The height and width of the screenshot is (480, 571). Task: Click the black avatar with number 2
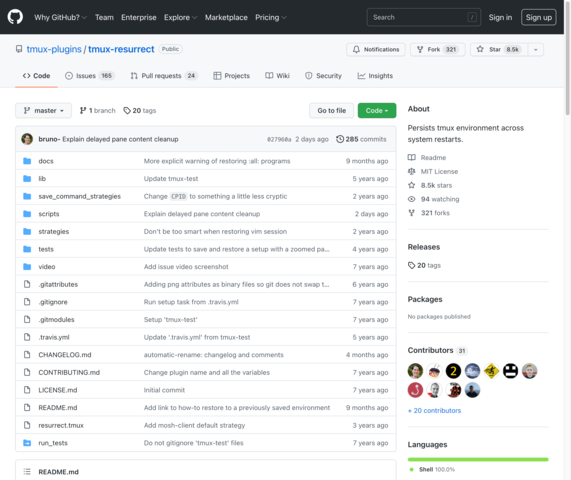coord(453,371)
